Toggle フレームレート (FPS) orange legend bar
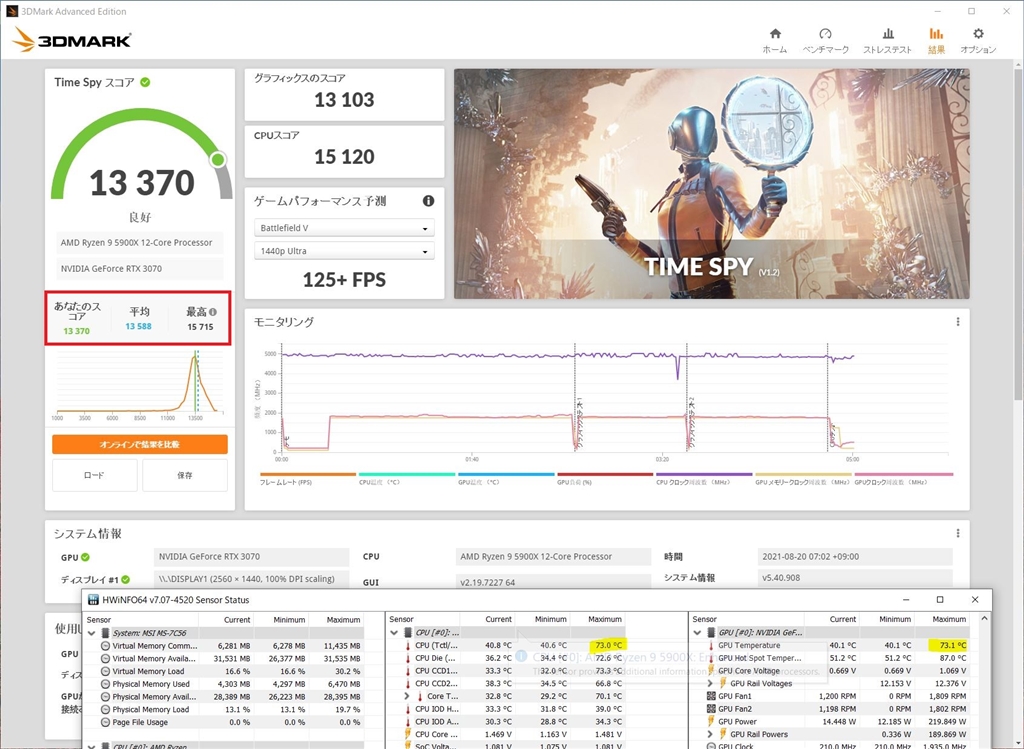The height and width of the screenshot is (749, 1024). [x=308, y=475]
